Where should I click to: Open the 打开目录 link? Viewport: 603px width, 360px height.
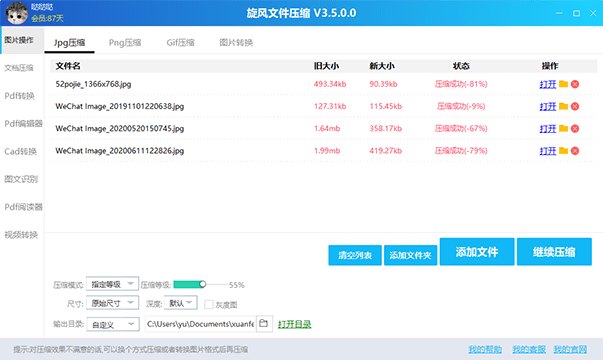[x=295, y=324]
